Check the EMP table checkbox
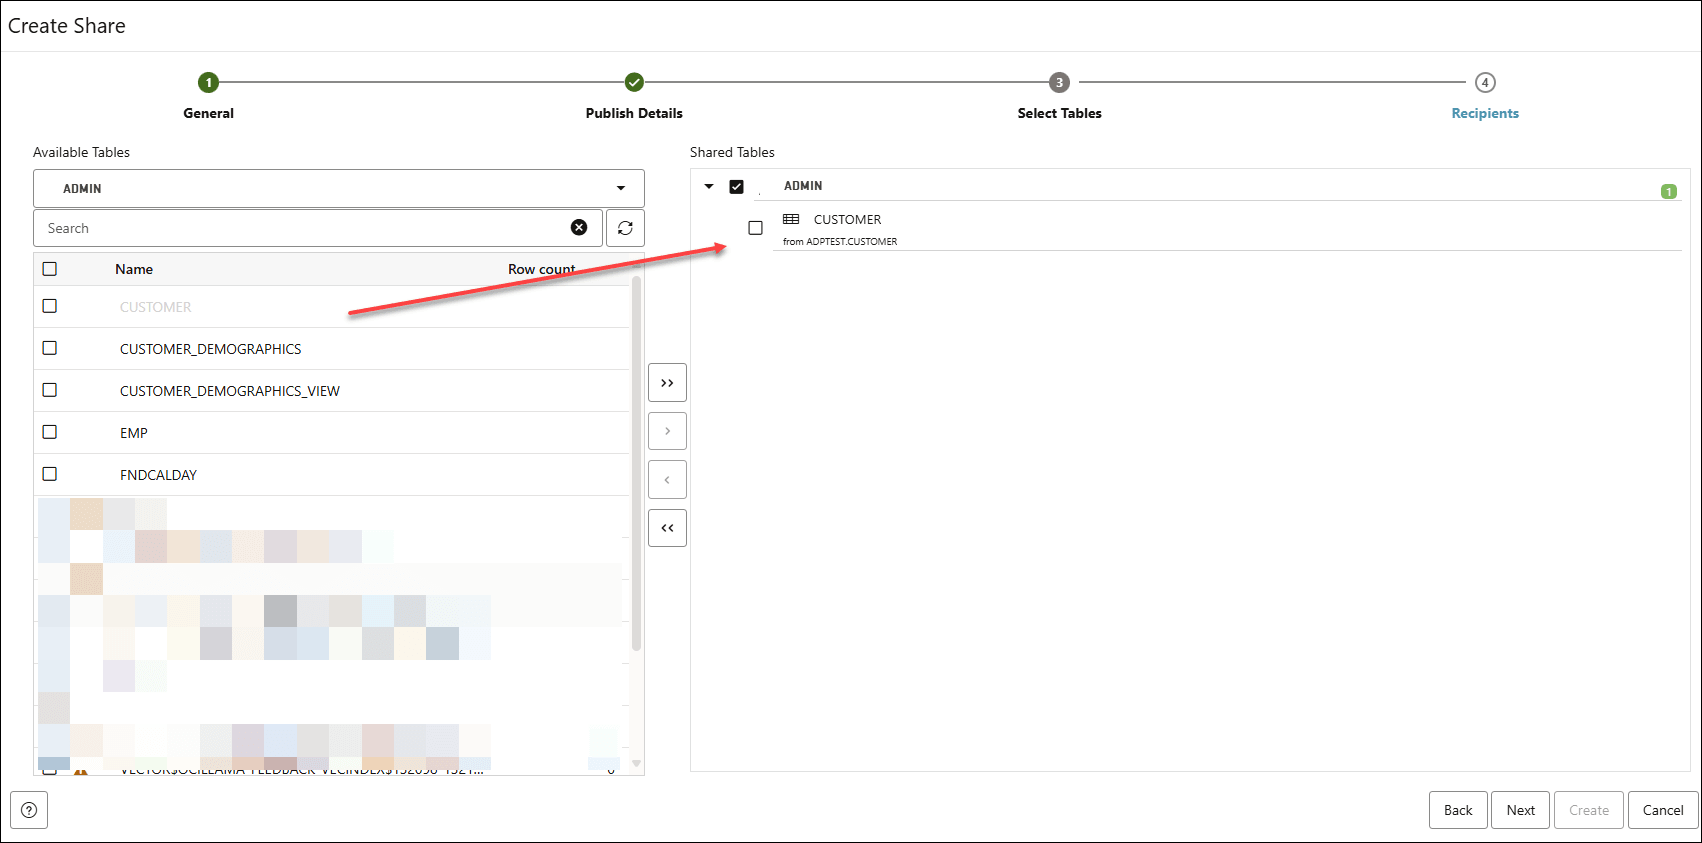The width and height of the screenshot is (1702, 843). (x=50, y=432)
